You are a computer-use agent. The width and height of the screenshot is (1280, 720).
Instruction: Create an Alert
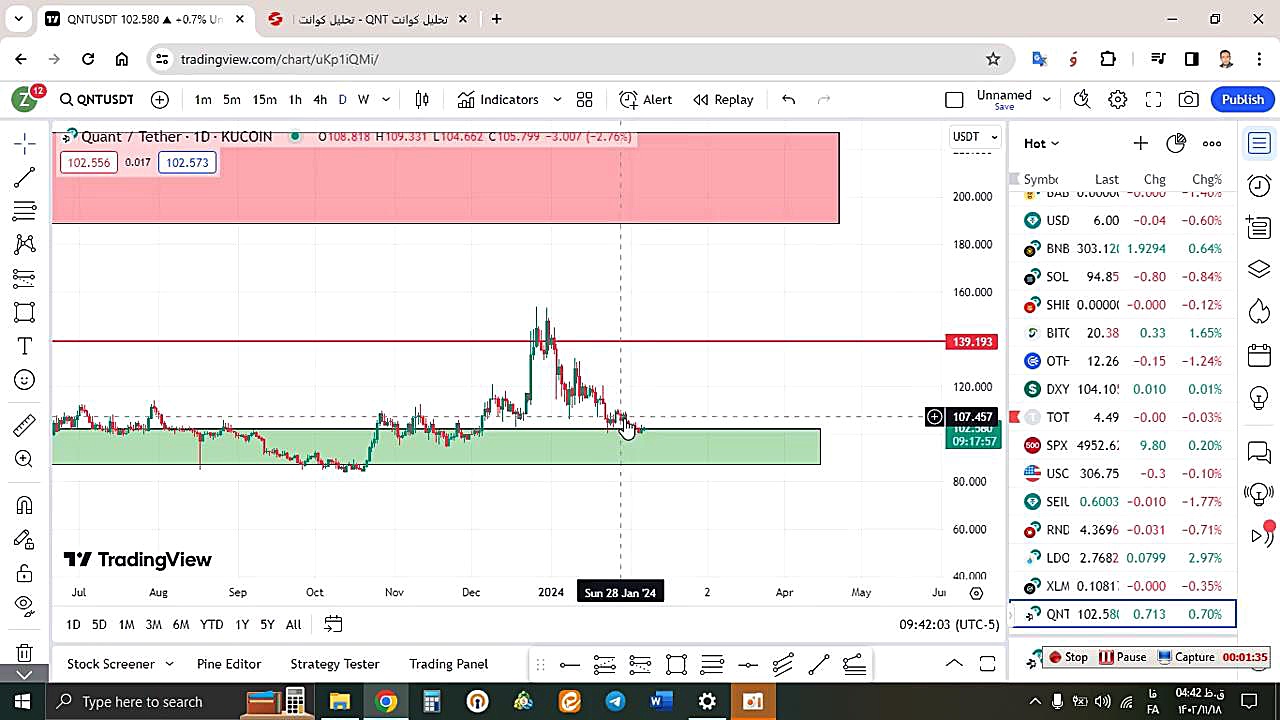tap(646, 99)
